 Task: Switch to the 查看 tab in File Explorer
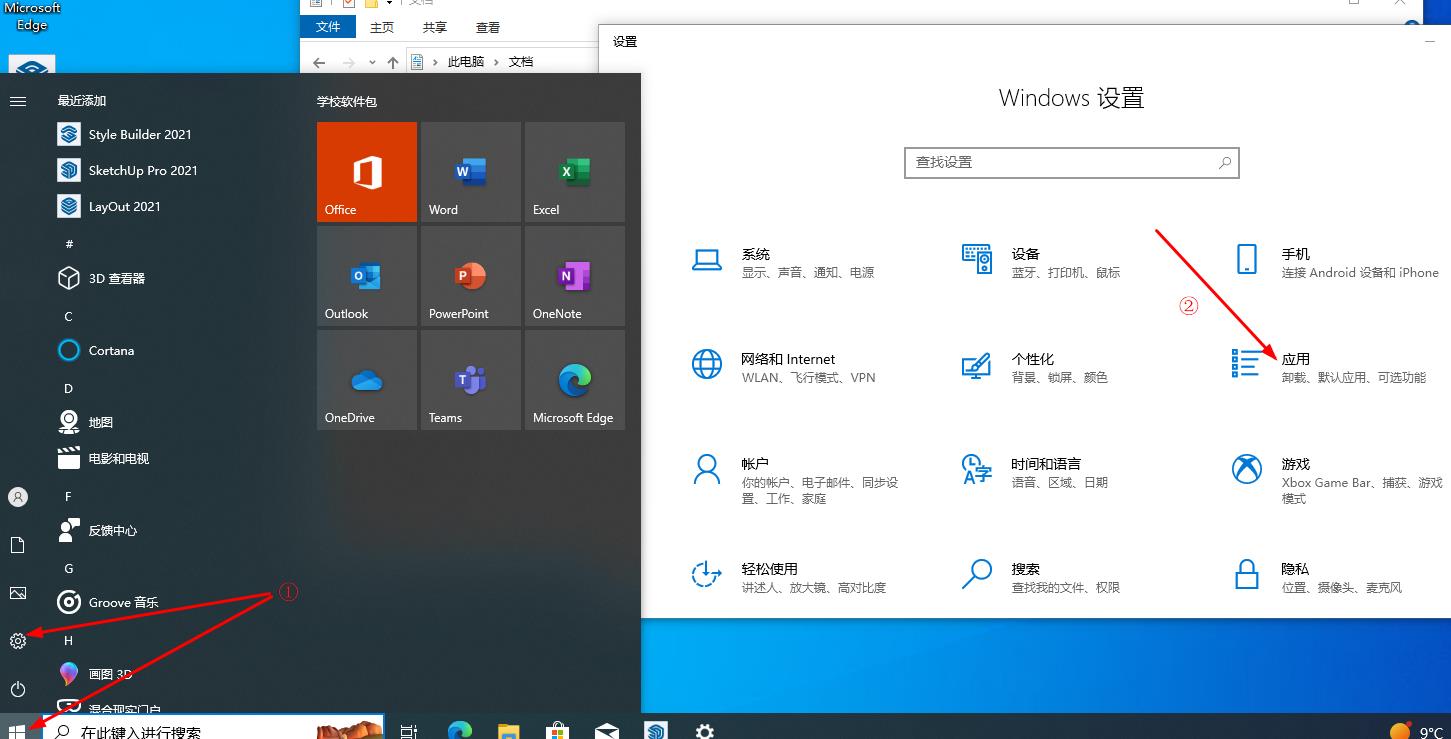(x=488, y=28)
